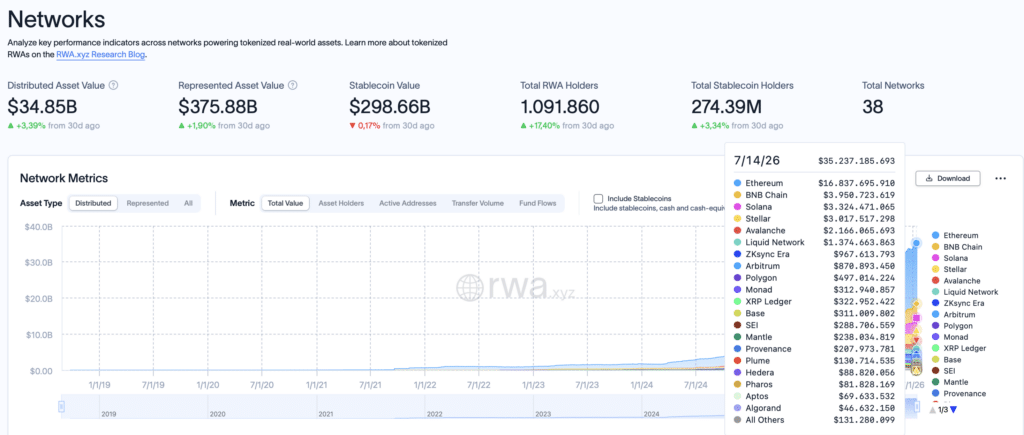This screenshot has width=1024, height=435.
Task: Open the info icon beside Represented Asset Value
Action: [293, 86]
